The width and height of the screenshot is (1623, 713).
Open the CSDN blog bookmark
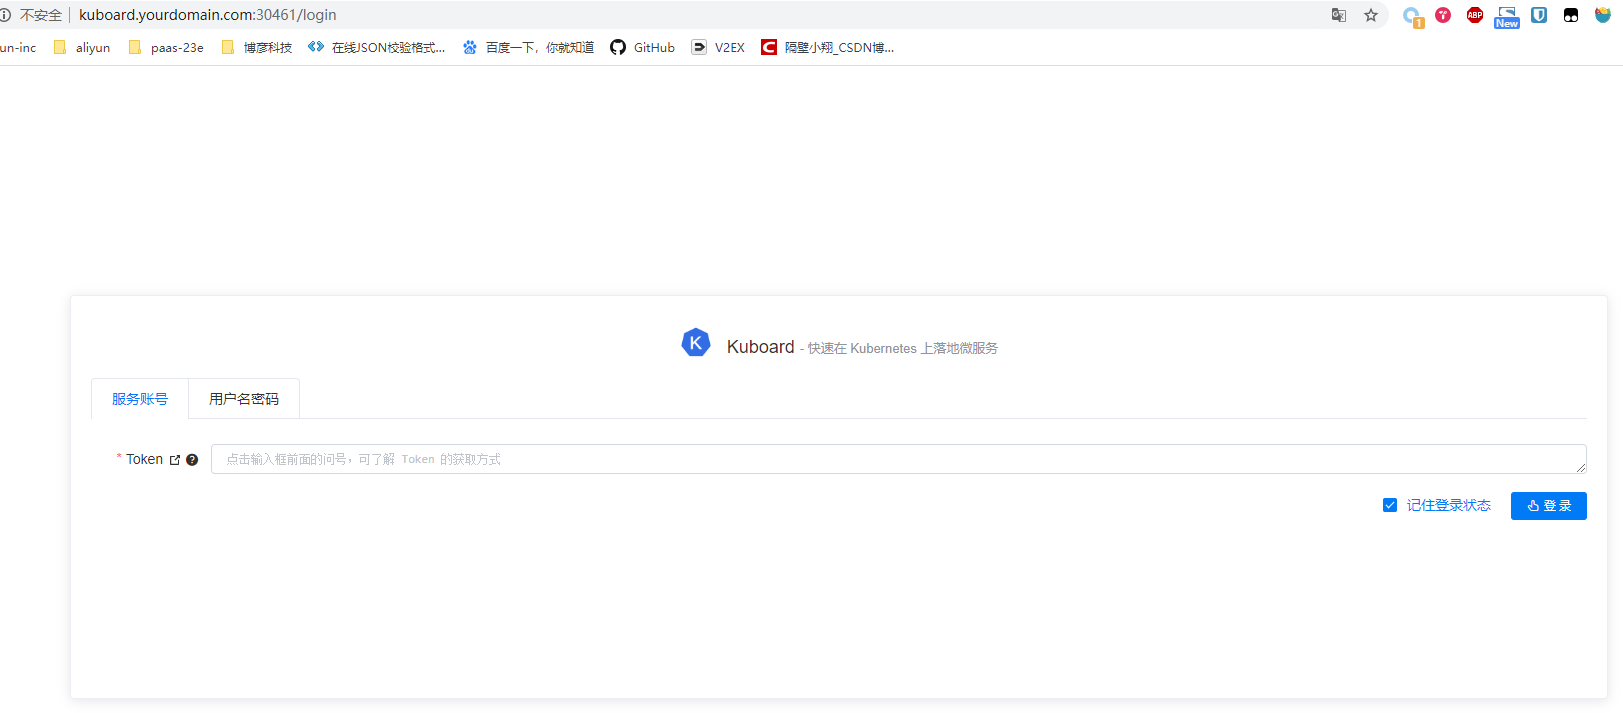coord(827,47)
